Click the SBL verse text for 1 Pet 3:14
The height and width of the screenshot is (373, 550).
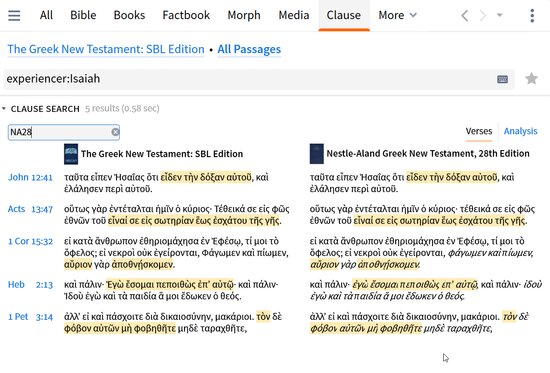pos(173,322)
